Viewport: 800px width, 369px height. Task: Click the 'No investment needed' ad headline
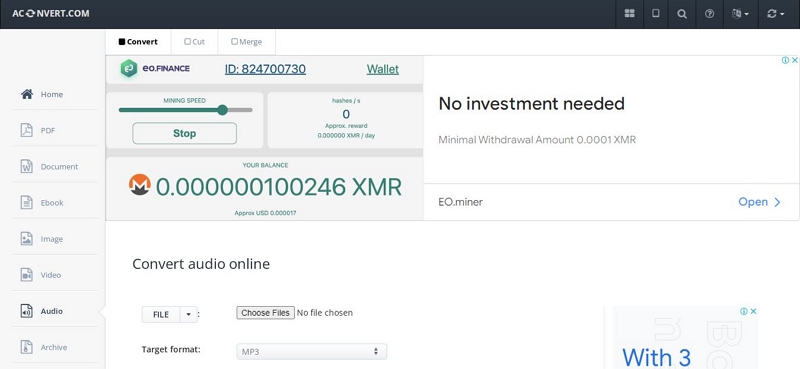[532, 104]
